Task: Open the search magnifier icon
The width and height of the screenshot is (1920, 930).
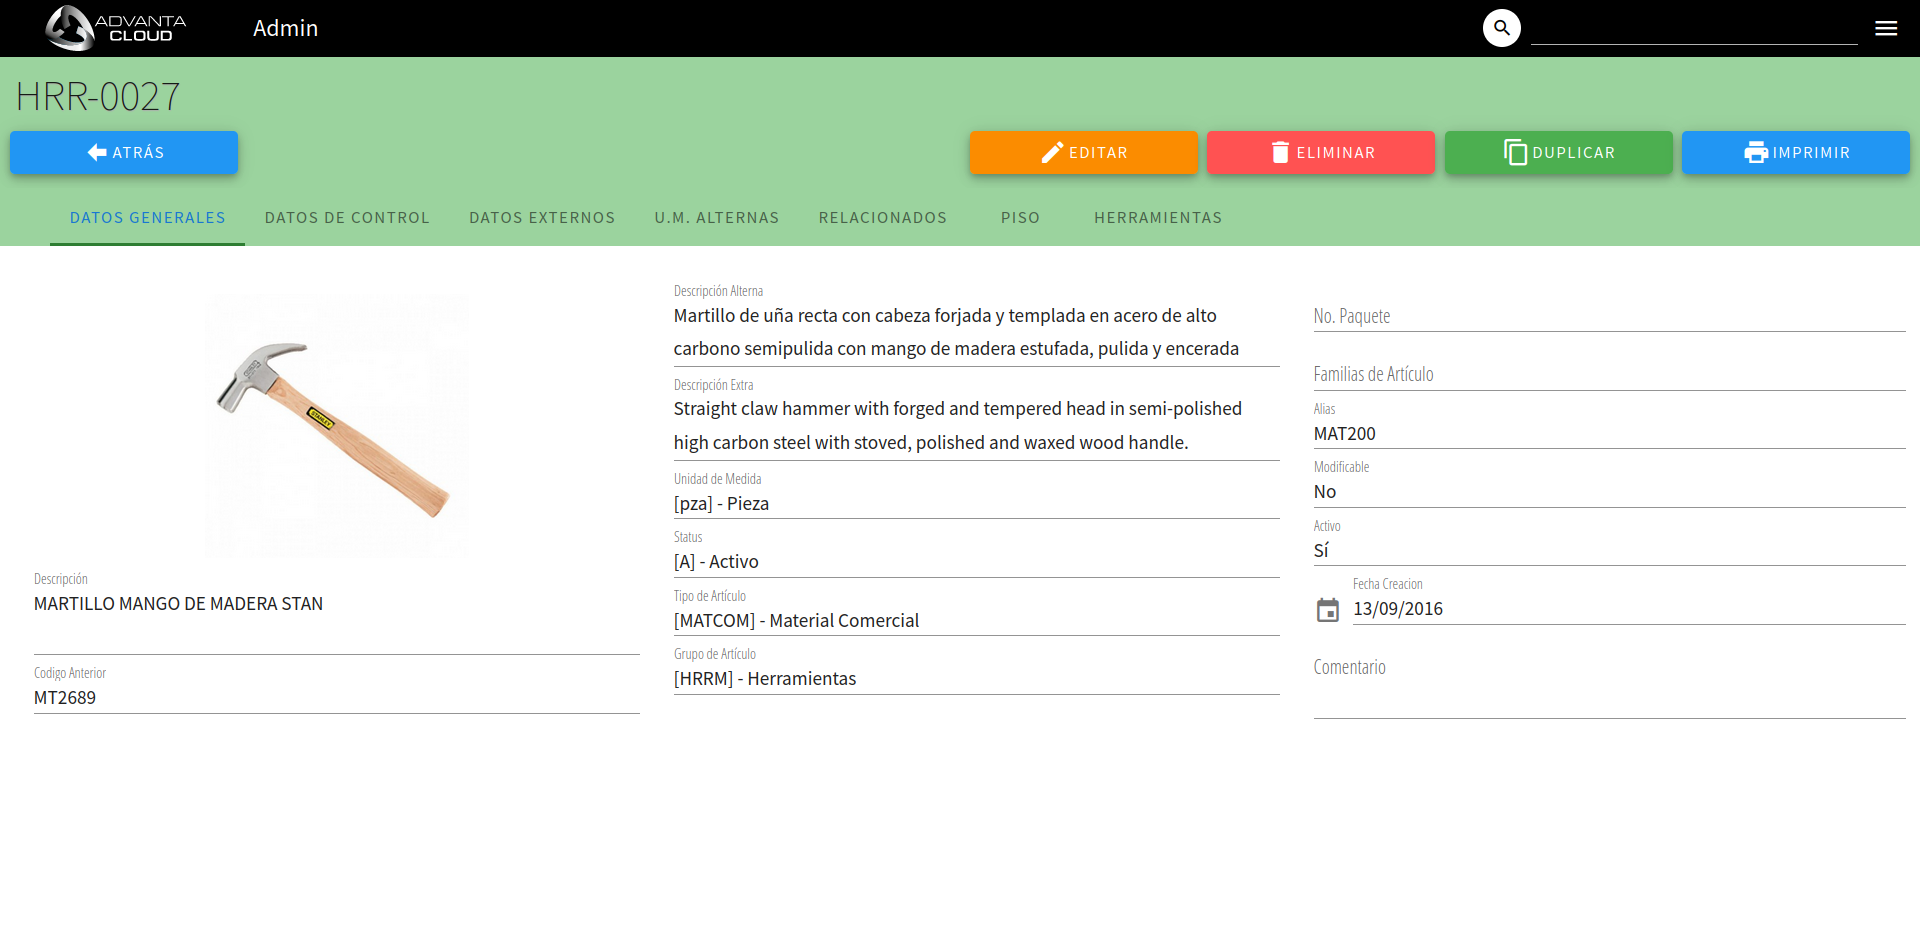Action: coord(1500,27)
